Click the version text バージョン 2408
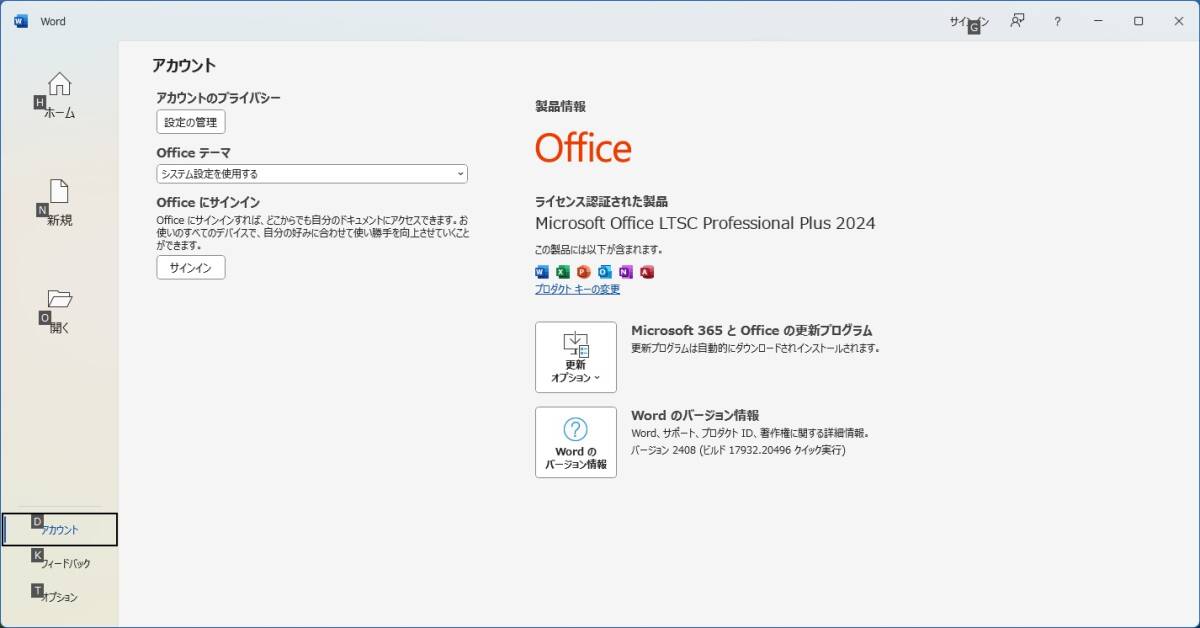 (x=738, y=450)
